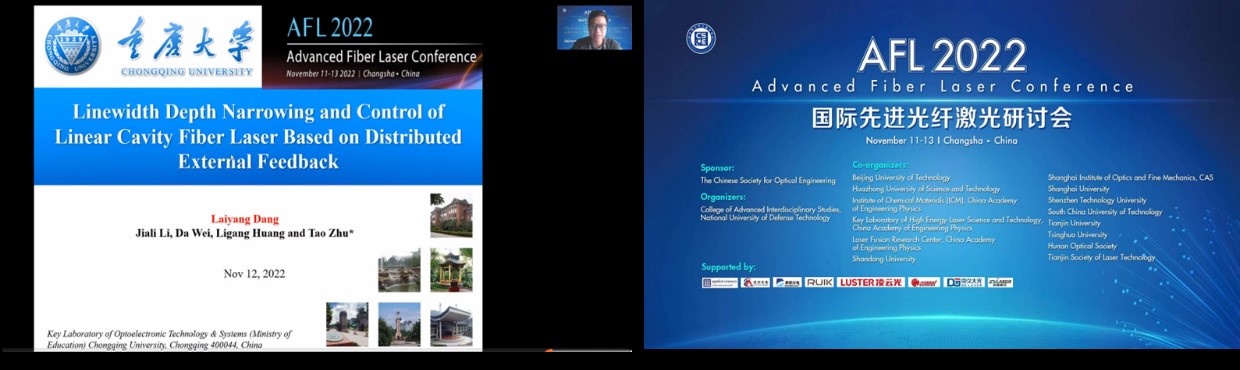Screen dimensions: 1240x370
Task: Click the waterfall pond photo
Action: coord(399,270)
